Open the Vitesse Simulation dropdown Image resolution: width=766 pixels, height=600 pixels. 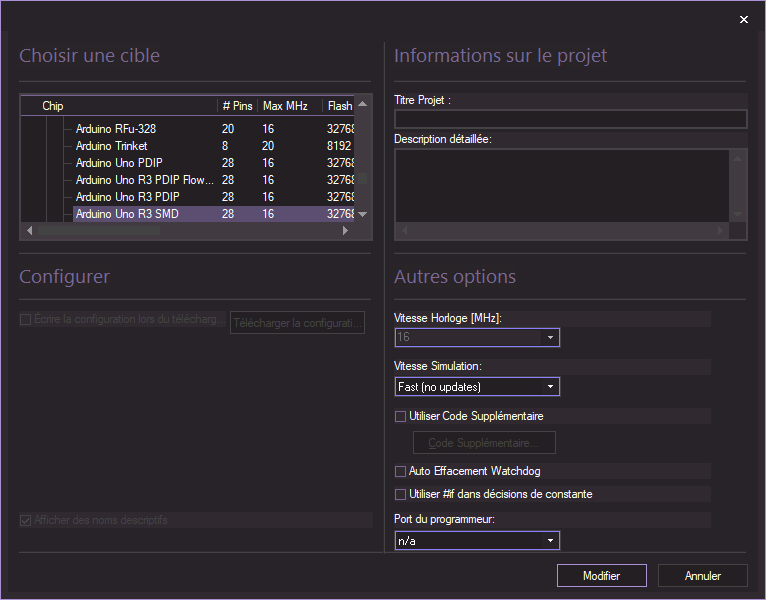pyautogui.click(x=477, y=387)
